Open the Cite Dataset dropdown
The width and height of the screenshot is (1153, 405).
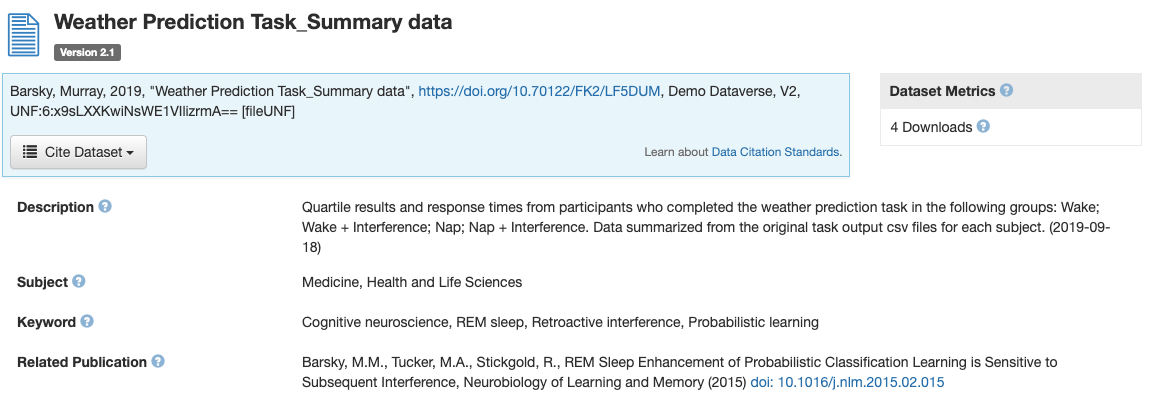78,152
